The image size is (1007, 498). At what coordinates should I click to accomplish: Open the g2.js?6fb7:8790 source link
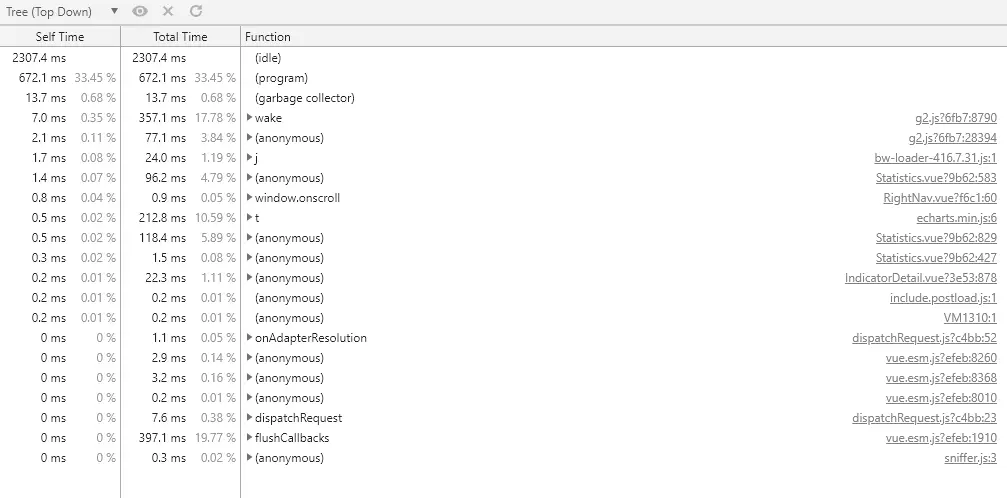(x=956, y=118)
